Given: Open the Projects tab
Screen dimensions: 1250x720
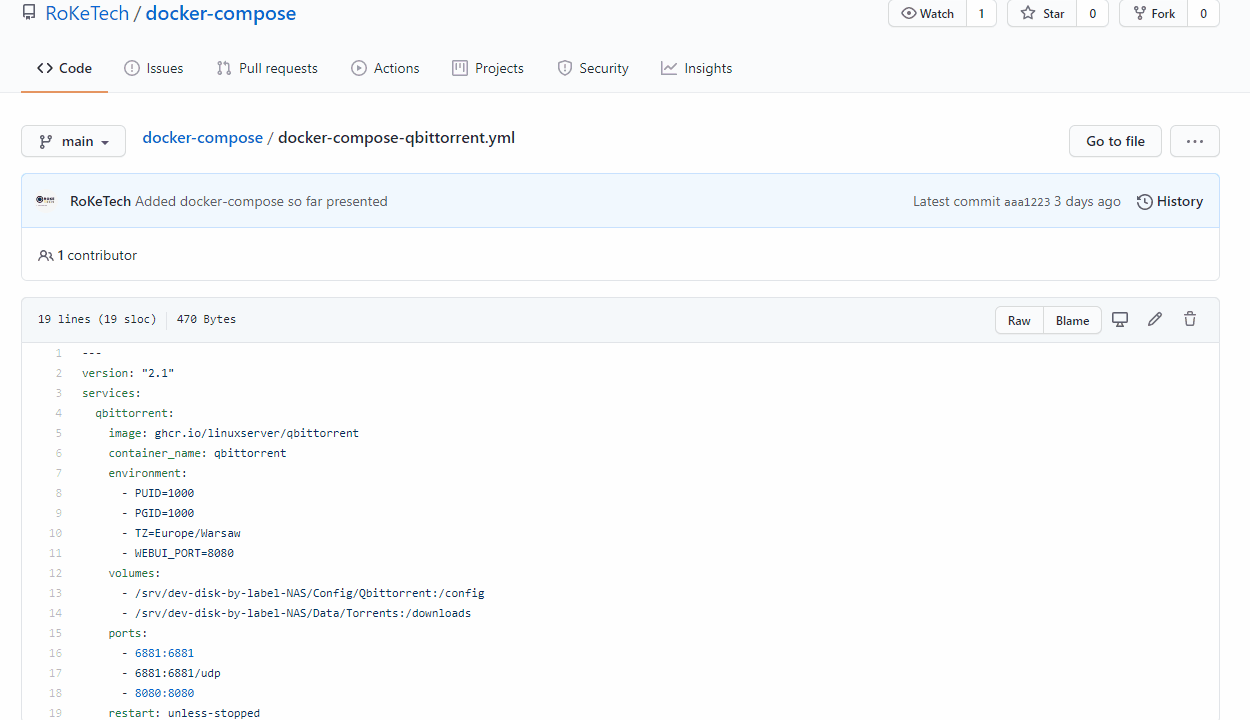Looking at the screenshot, I should pos(488,68).
